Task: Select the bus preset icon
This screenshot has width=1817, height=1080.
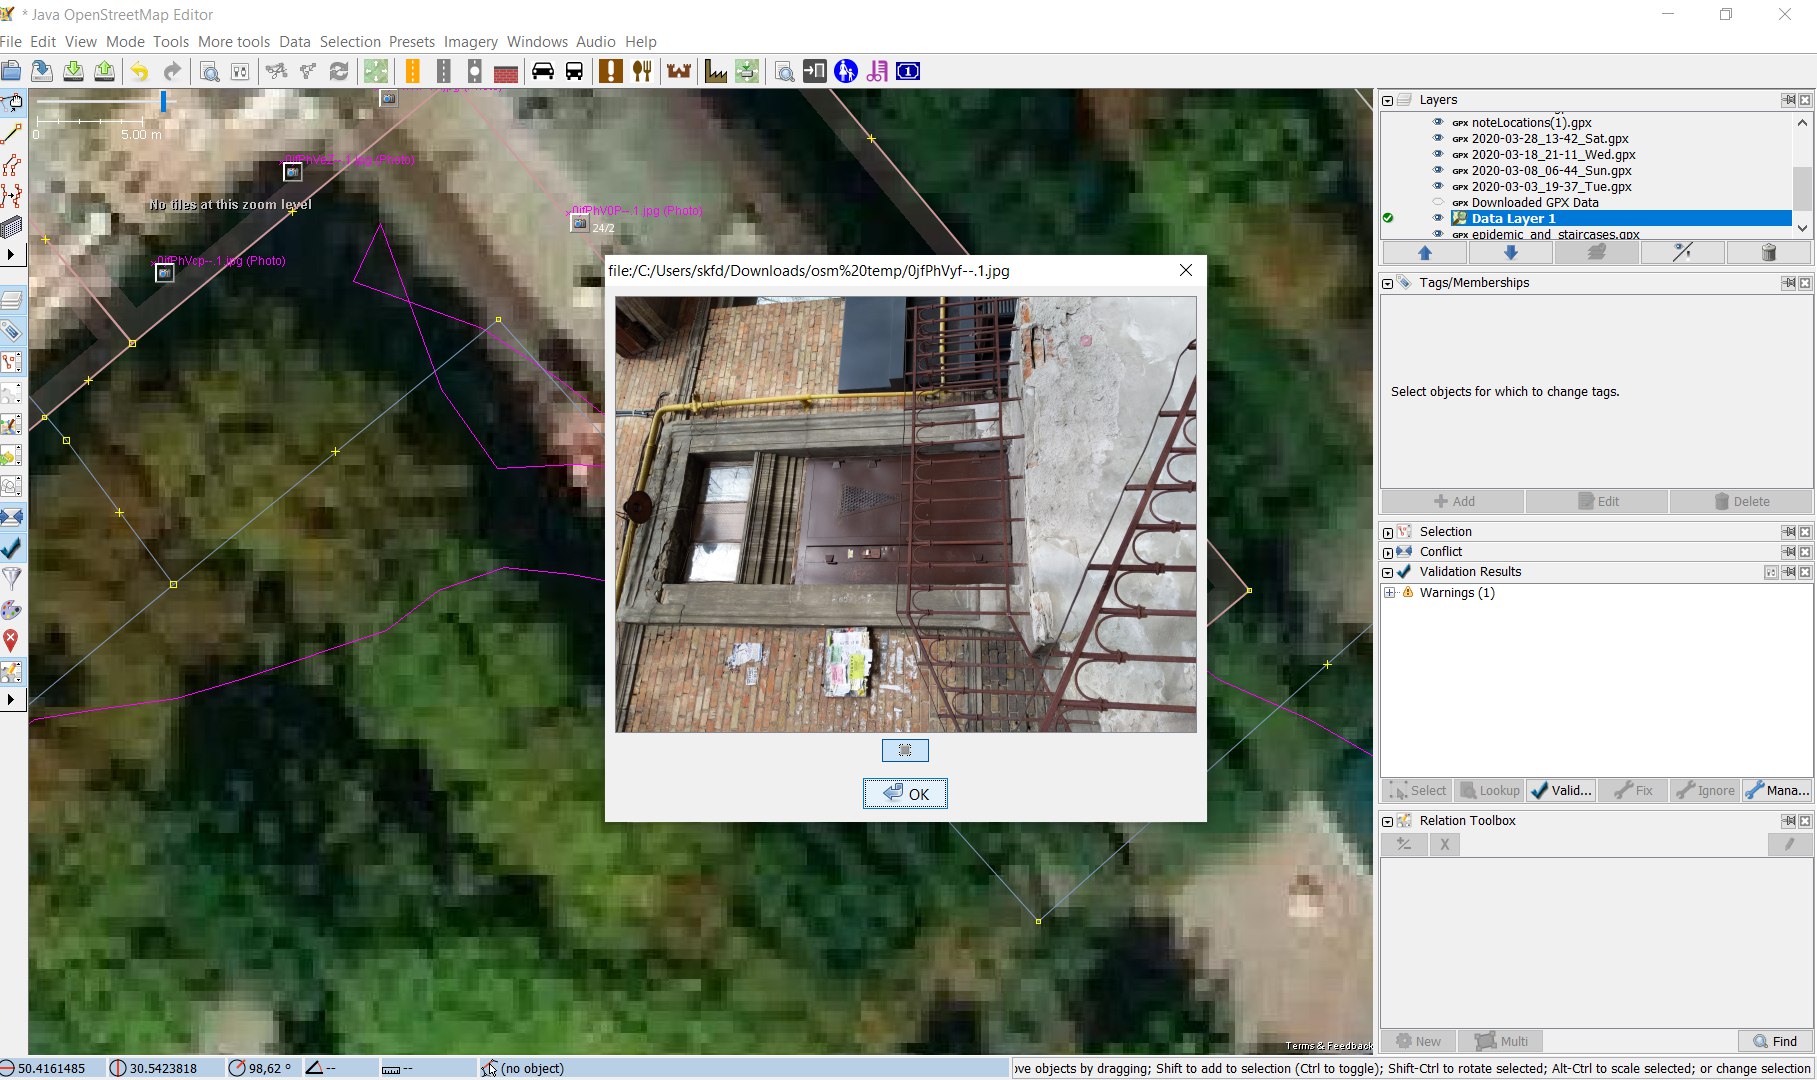Action: pyautogui.click(x=575, y=71)
